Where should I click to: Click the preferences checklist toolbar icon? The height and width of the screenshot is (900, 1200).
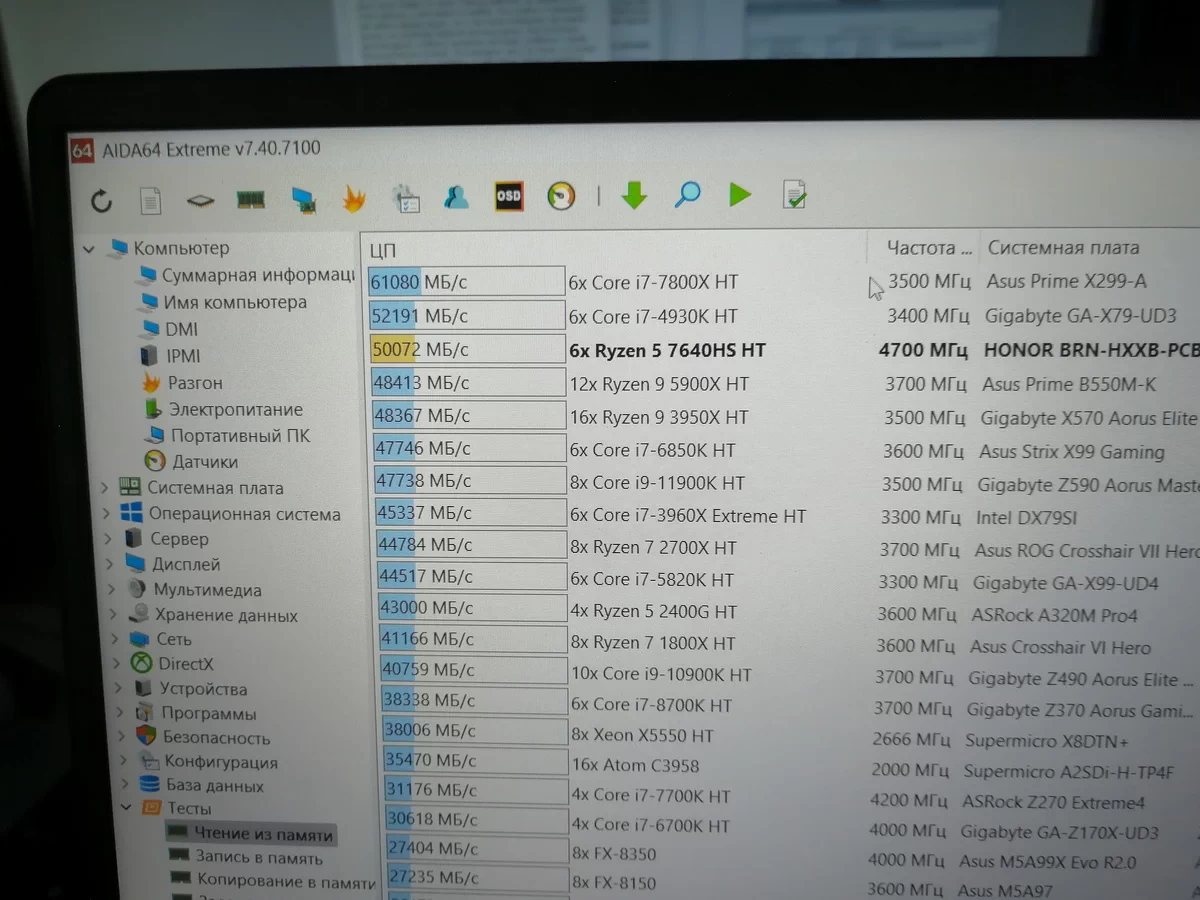pyautogui.click(x=406, y=197)
